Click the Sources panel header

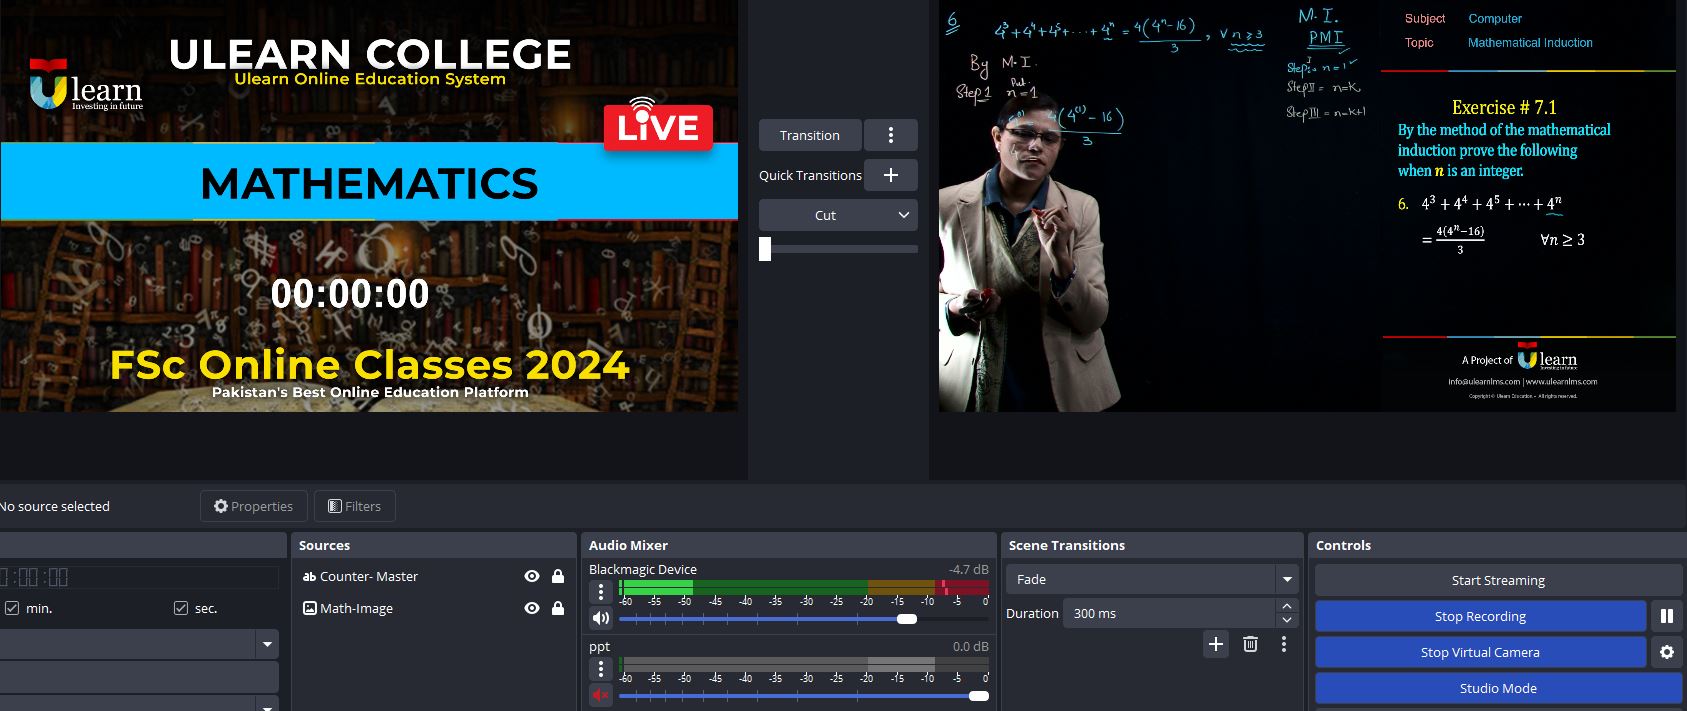pos(434,545)
